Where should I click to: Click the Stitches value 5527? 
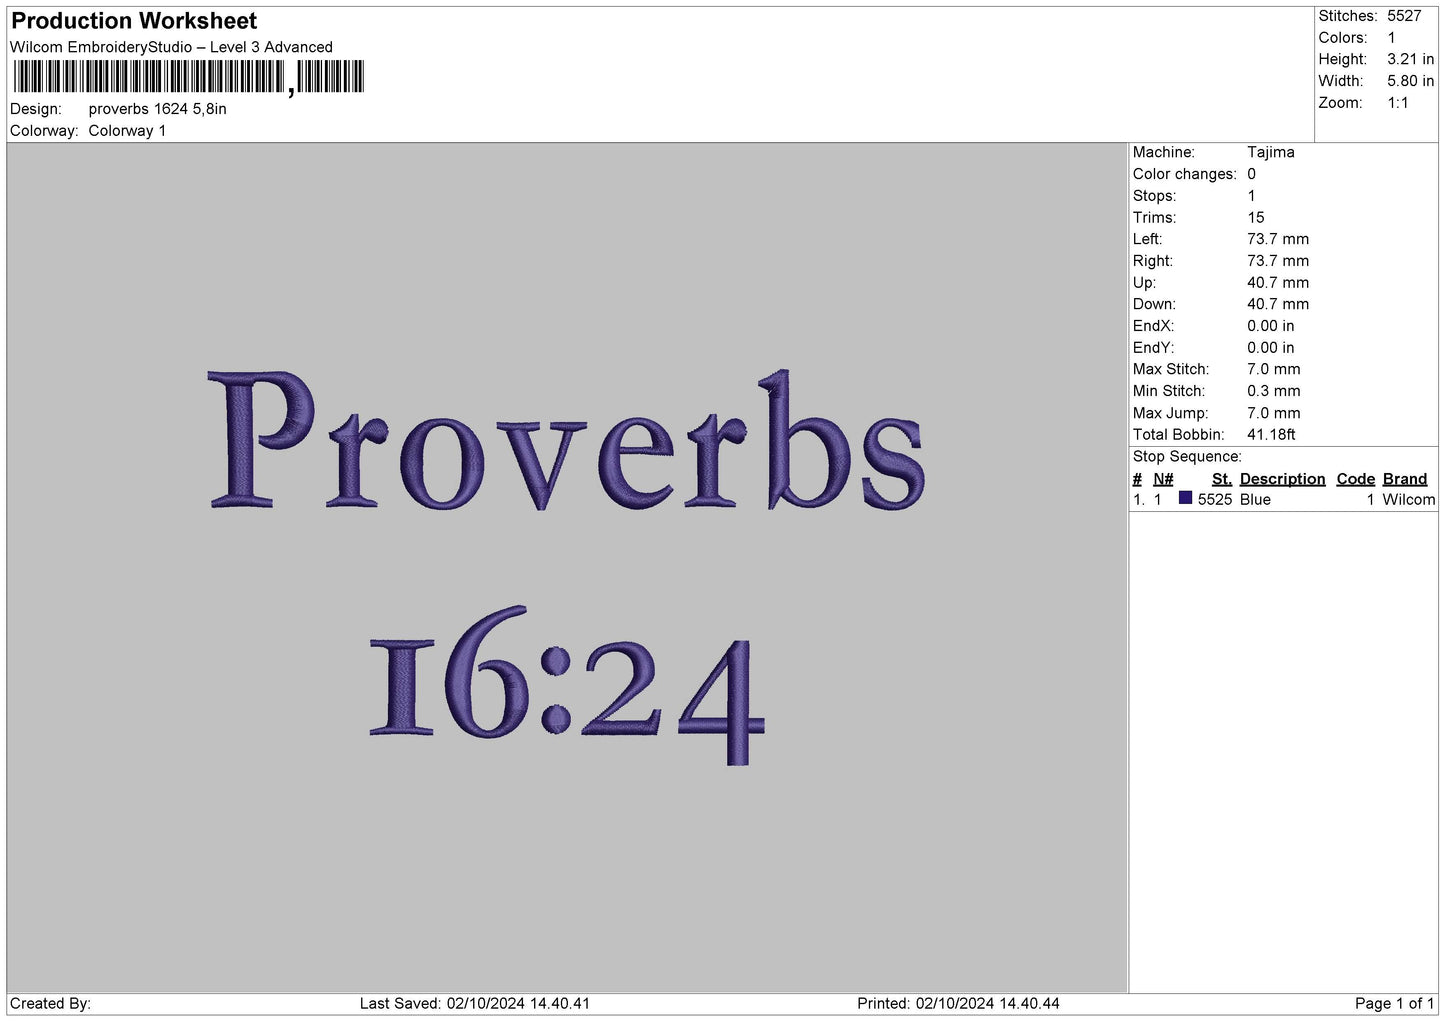(1404, 16)
